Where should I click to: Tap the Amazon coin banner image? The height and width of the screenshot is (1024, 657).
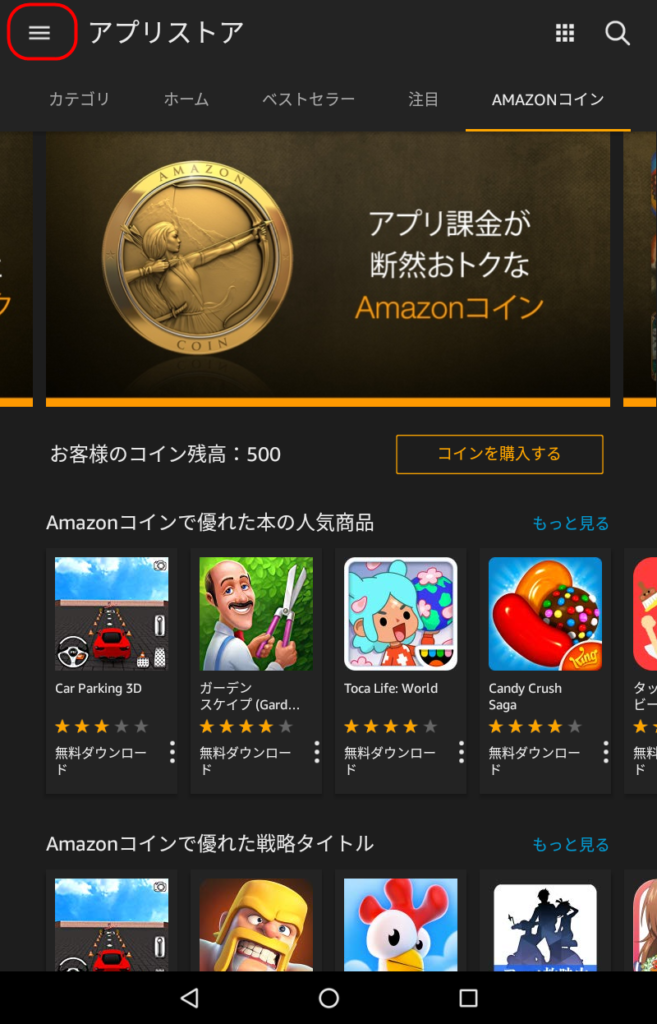[x=328, y=269]
